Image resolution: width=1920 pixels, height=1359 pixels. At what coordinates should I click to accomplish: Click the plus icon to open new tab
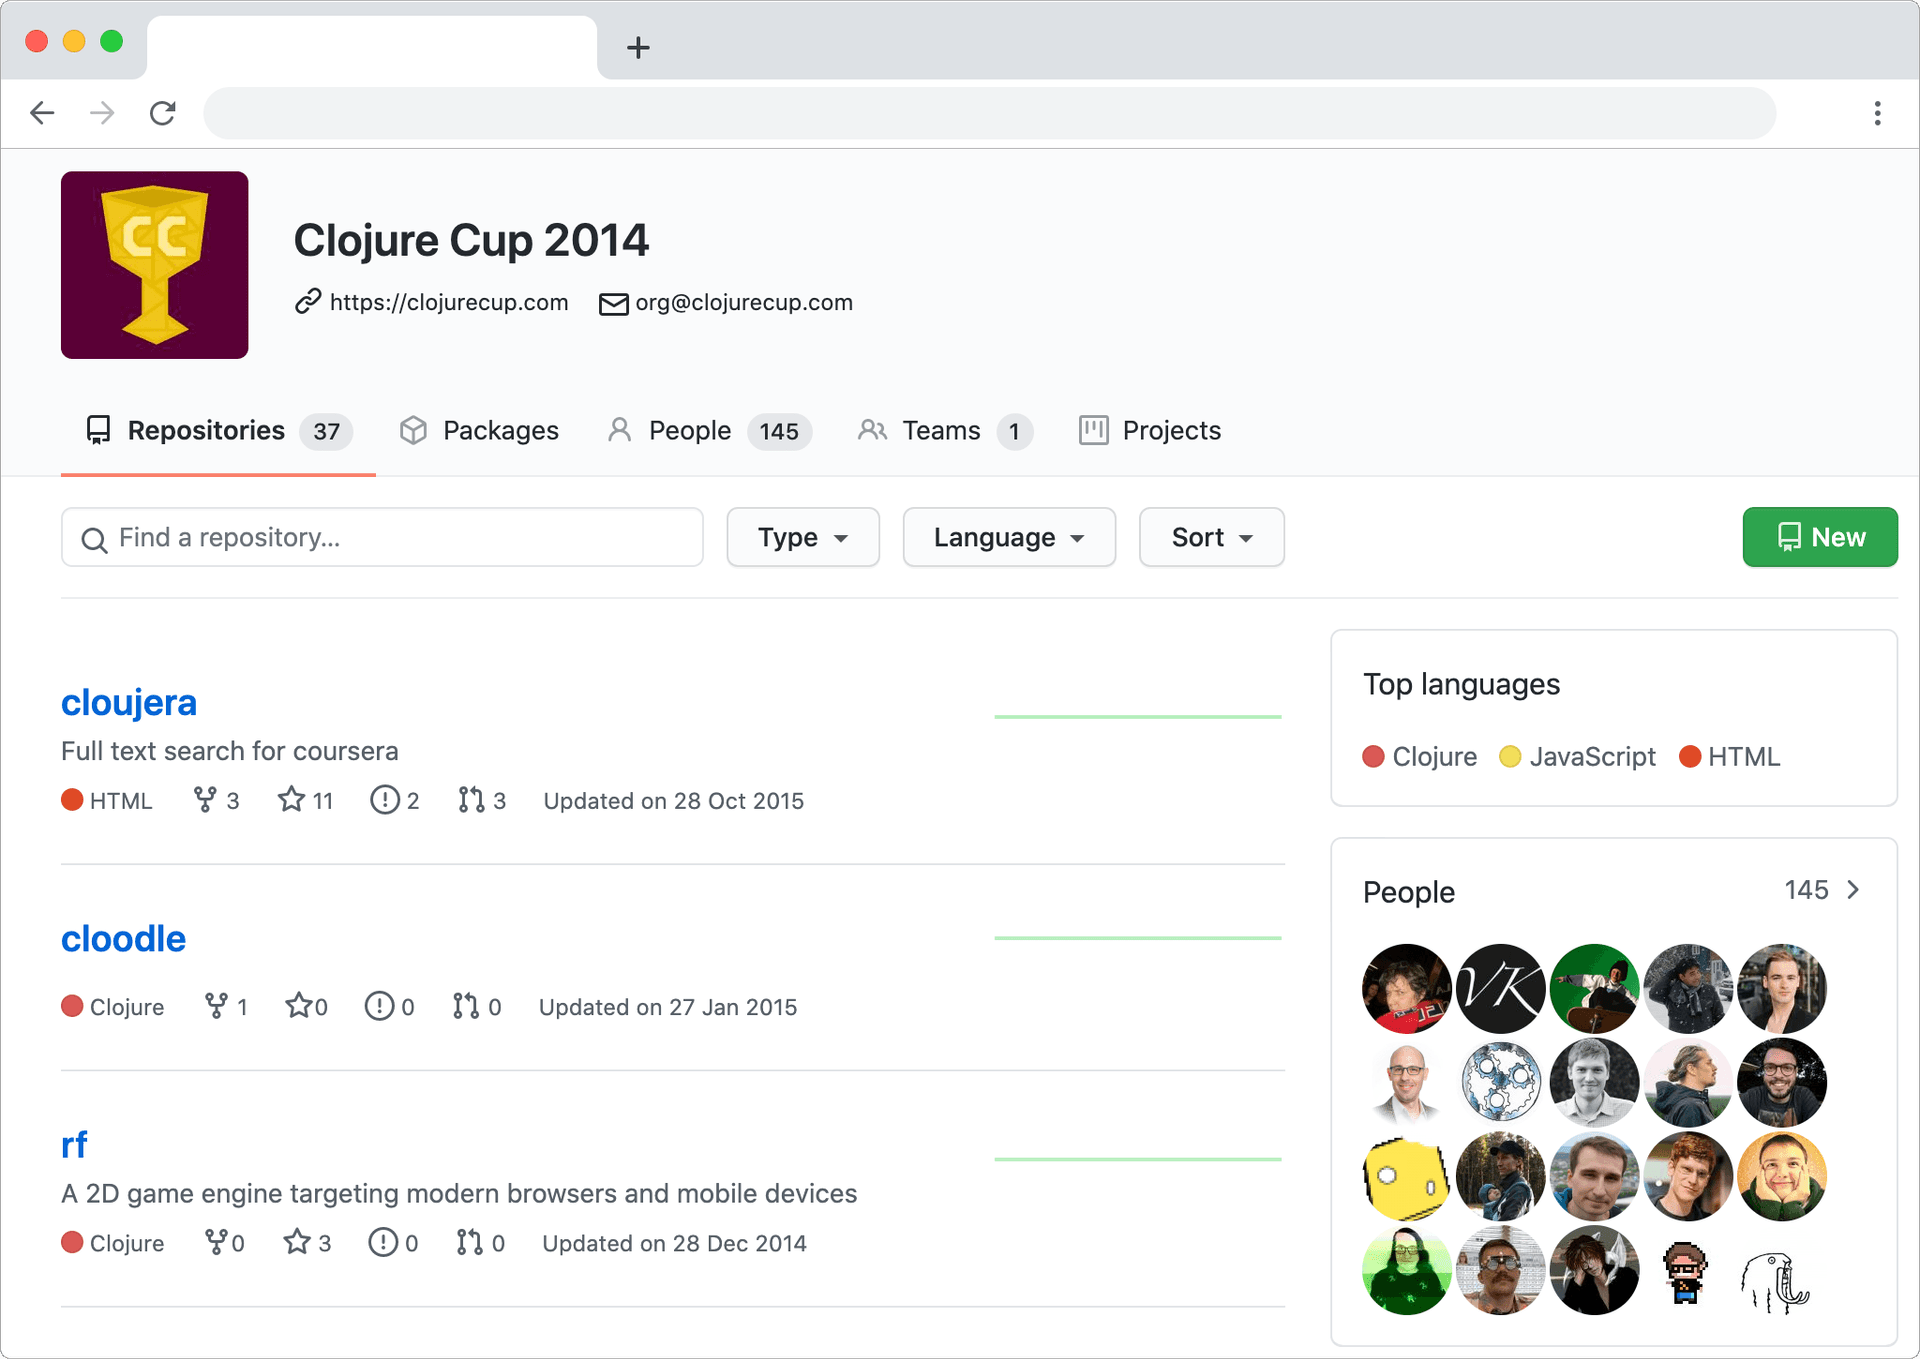(x=638, y=47)
